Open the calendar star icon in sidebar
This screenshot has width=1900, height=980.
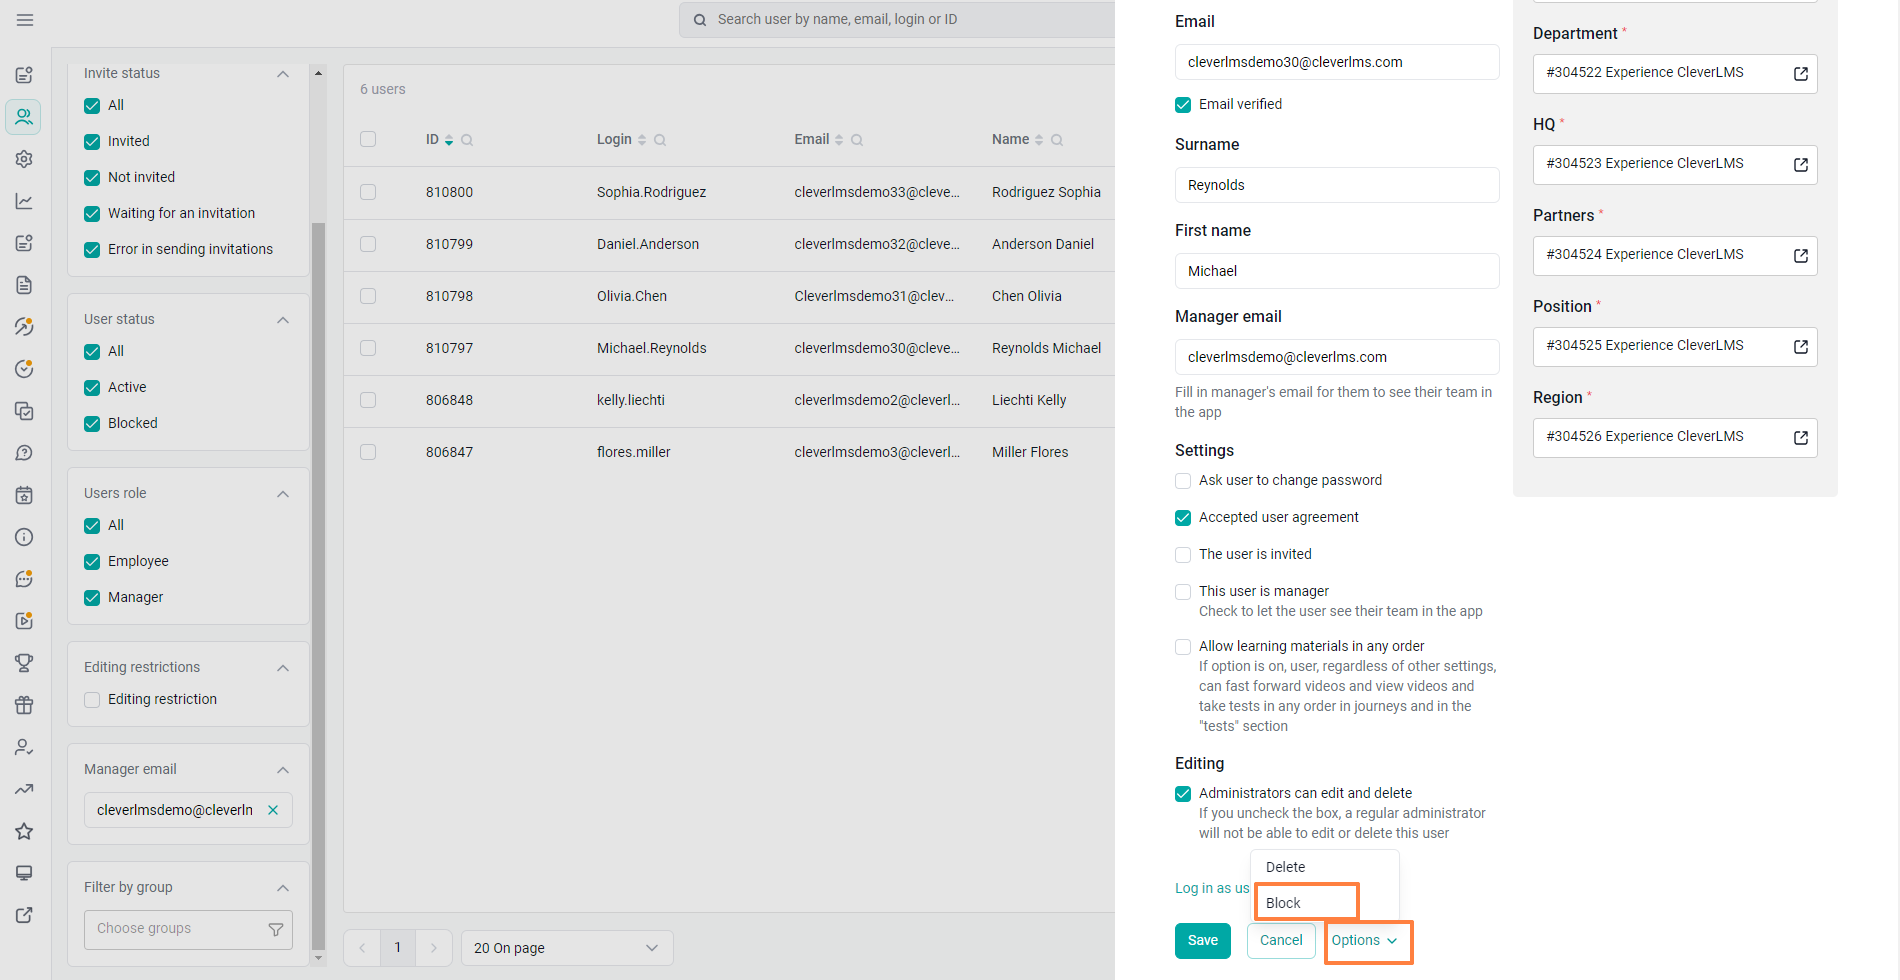(x=24, y=495)
